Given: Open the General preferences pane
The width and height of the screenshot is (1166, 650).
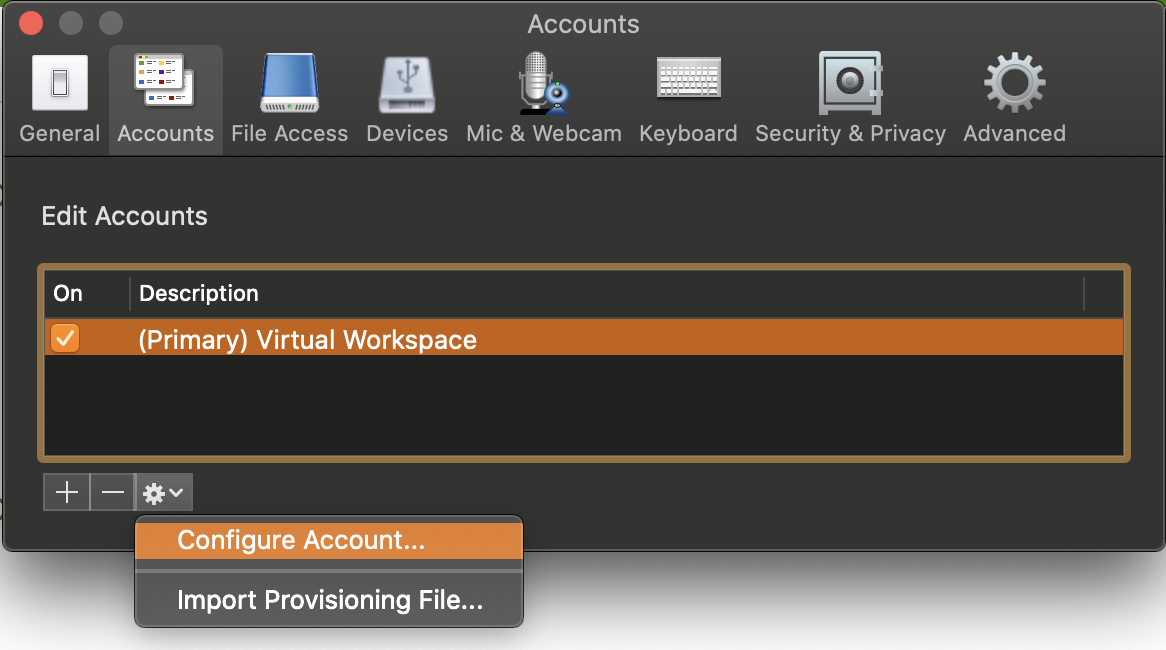Looking at the screenshot, I should [x=60, y=100].
